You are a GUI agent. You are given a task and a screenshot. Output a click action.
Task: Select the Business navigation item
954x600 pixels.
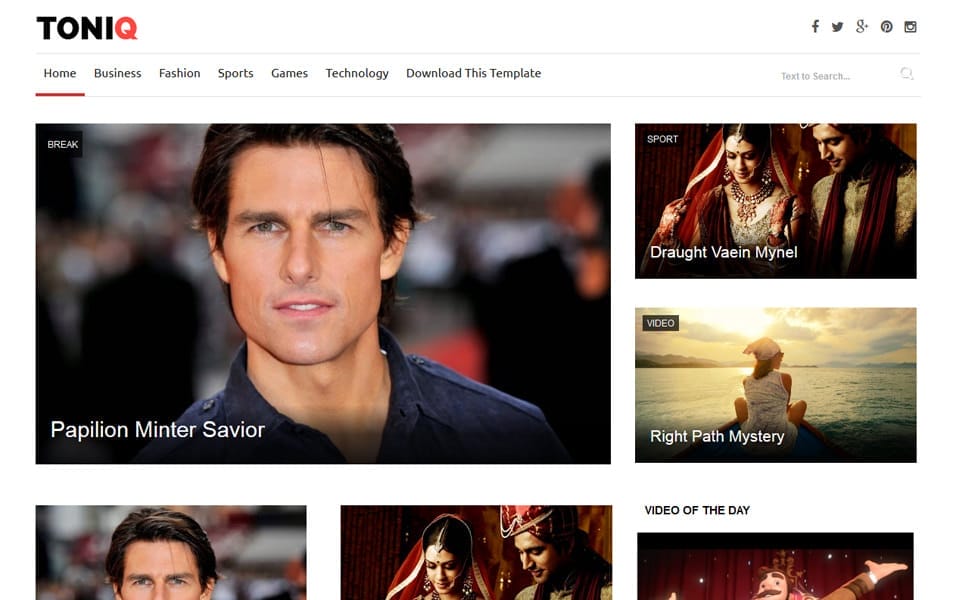pos(117,73)
